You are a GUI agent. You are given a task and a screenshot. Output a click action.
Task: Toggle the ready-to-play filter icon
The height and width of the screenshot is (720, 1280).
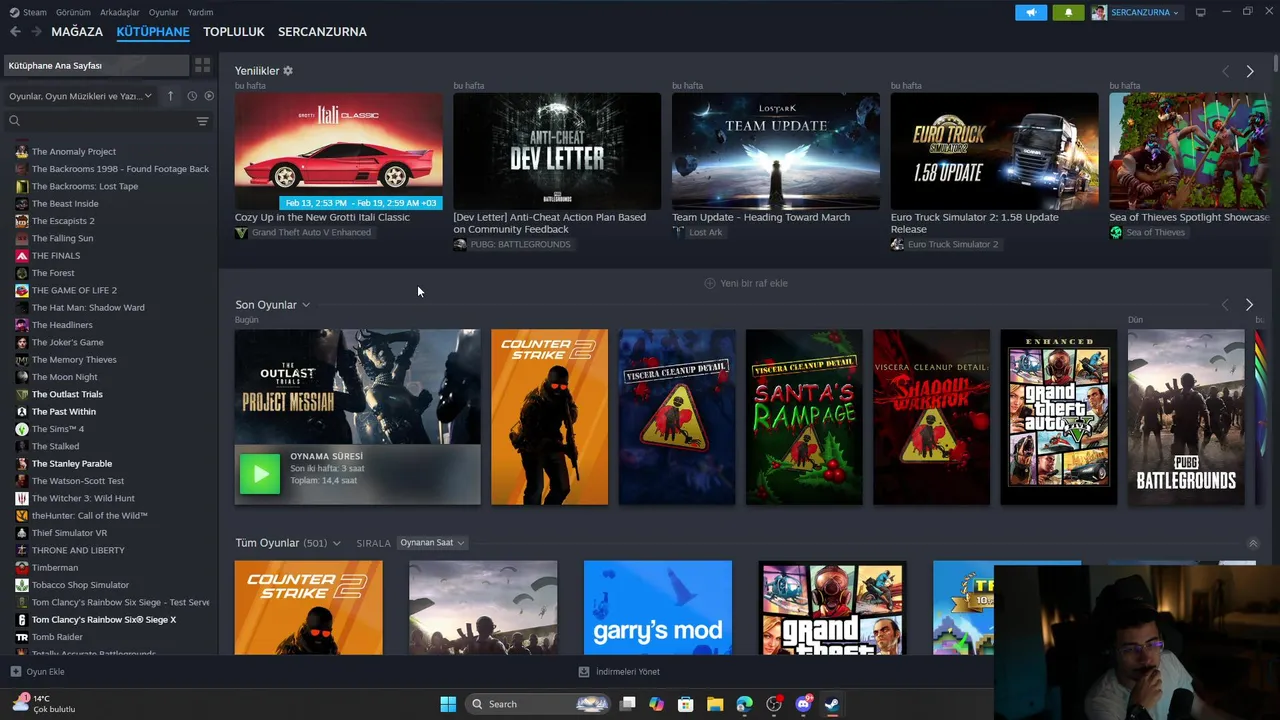point(209,96)
